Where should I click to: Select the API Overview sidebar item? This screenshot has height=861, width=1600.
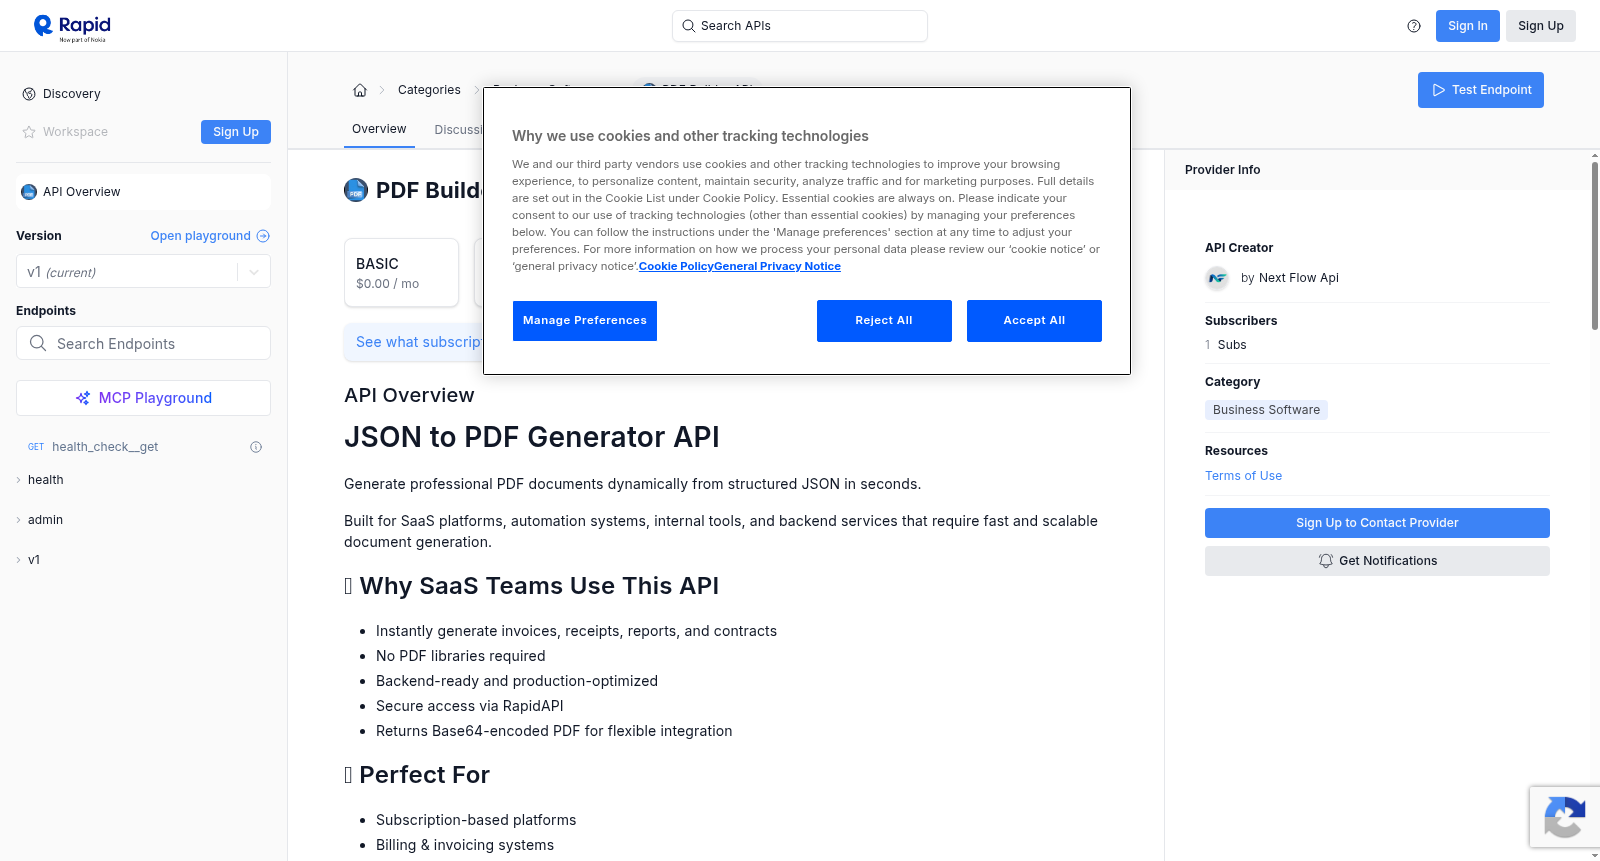tap(143, 192)
